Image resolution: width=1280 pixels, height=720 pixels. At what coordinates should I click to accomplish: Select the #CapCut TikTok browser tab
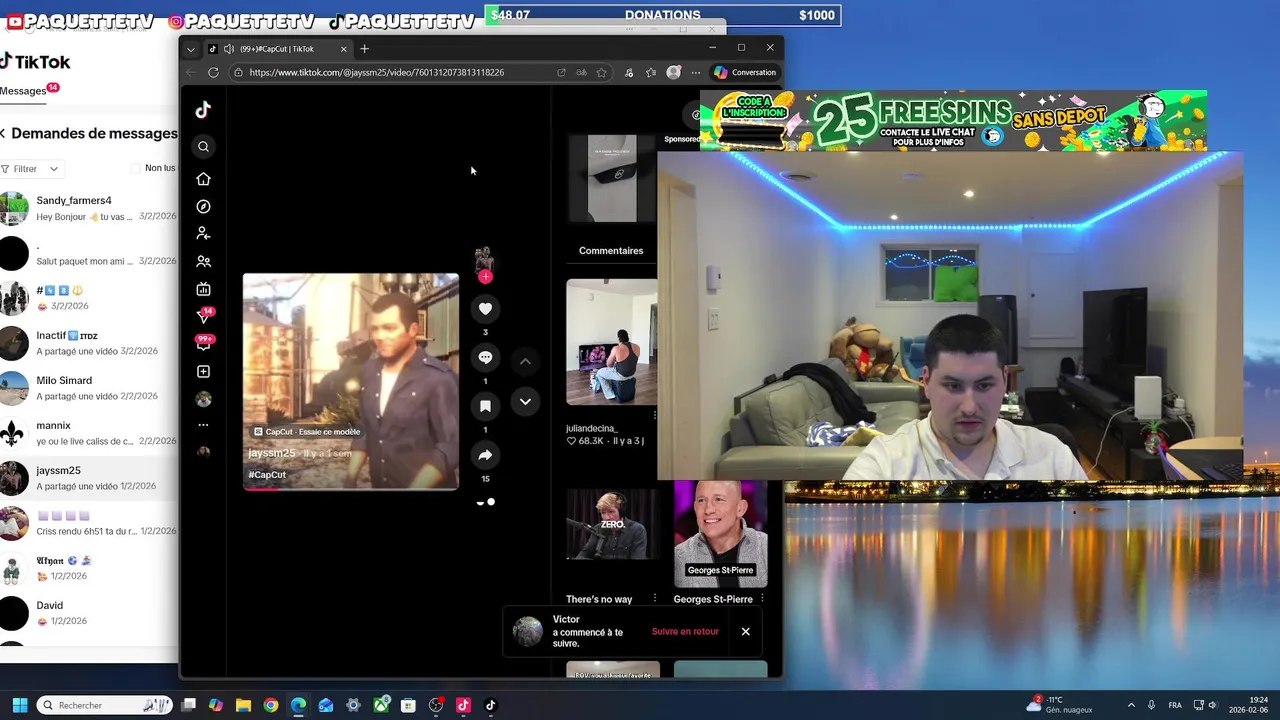pyautogui.click(x=276, y=49)
